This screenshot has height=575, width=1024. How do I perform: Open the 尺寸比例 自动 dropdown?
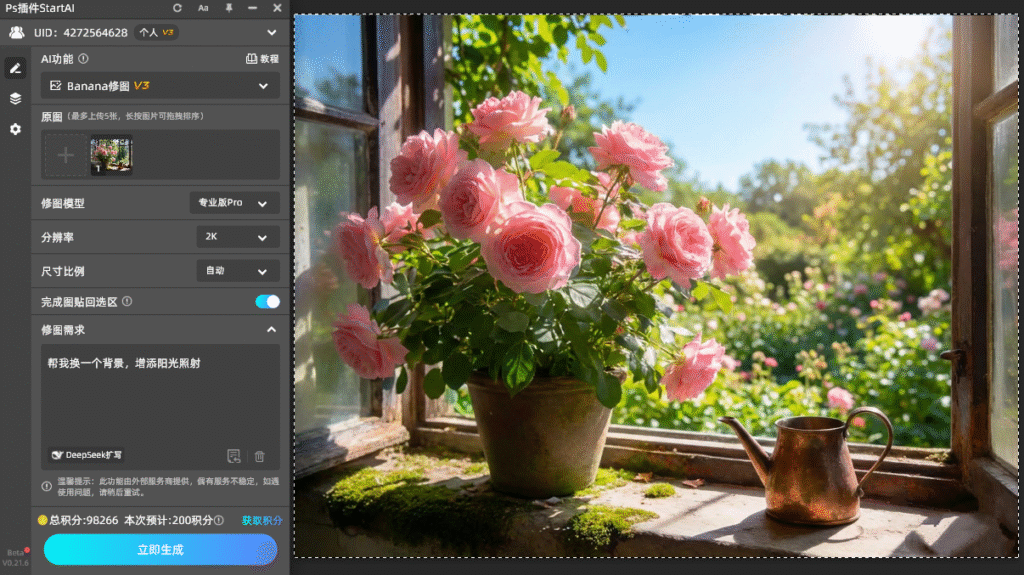pyautogui.click(x=237, y=271)
